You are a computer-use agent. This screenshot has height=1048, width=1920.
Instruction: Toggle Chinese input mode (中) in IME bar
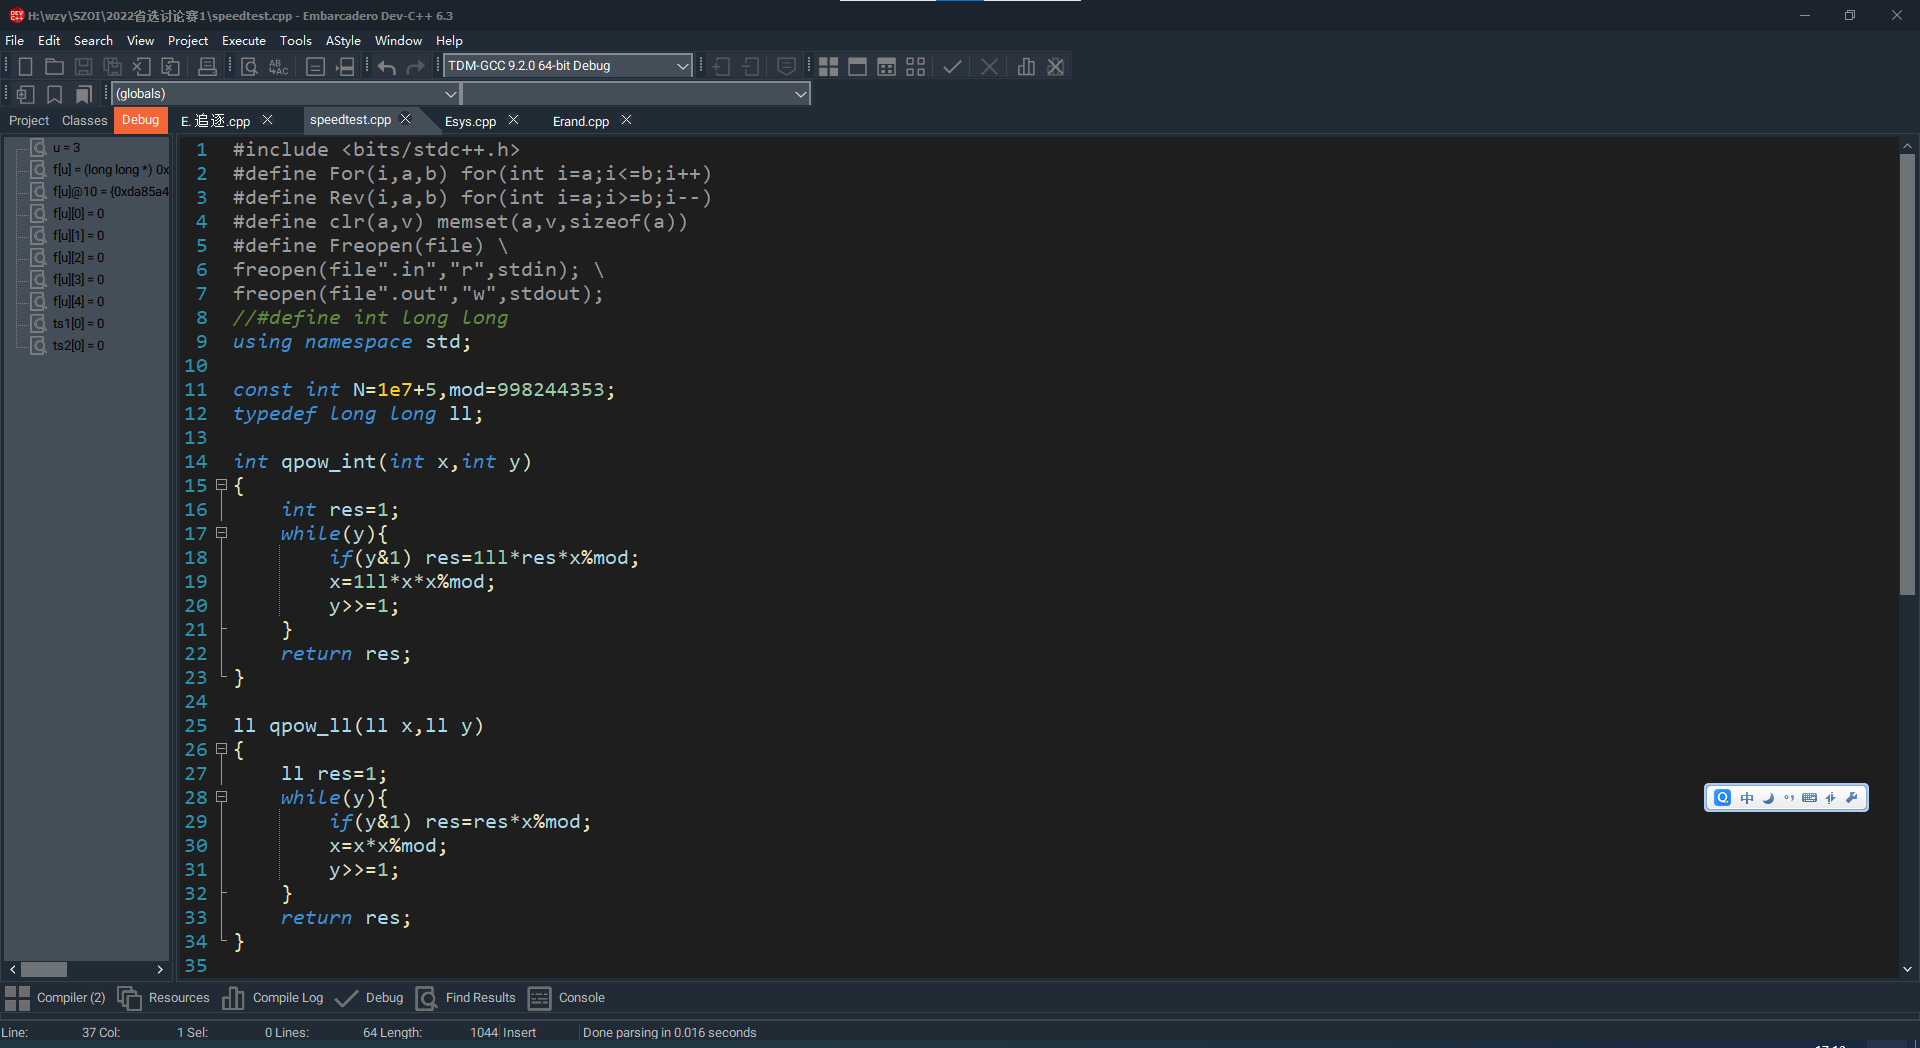coord(1747,797)
